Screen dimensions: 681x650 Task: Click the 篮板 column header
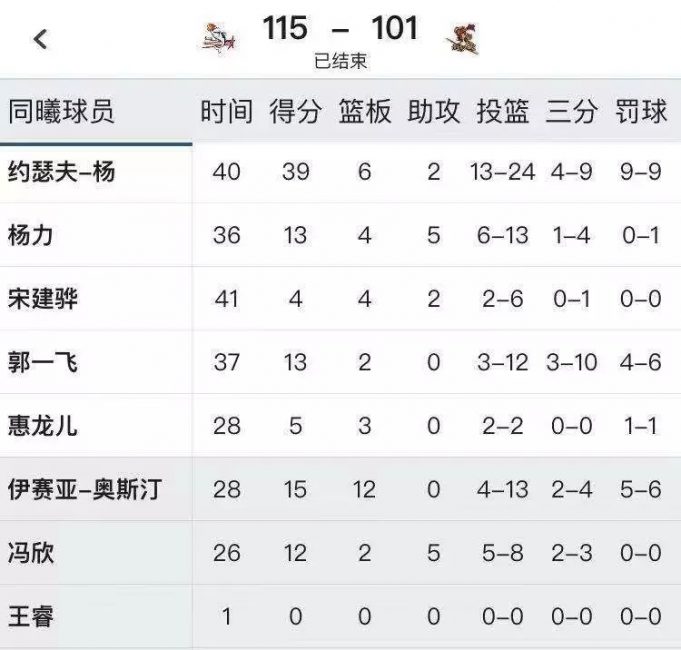coord(365,111)
